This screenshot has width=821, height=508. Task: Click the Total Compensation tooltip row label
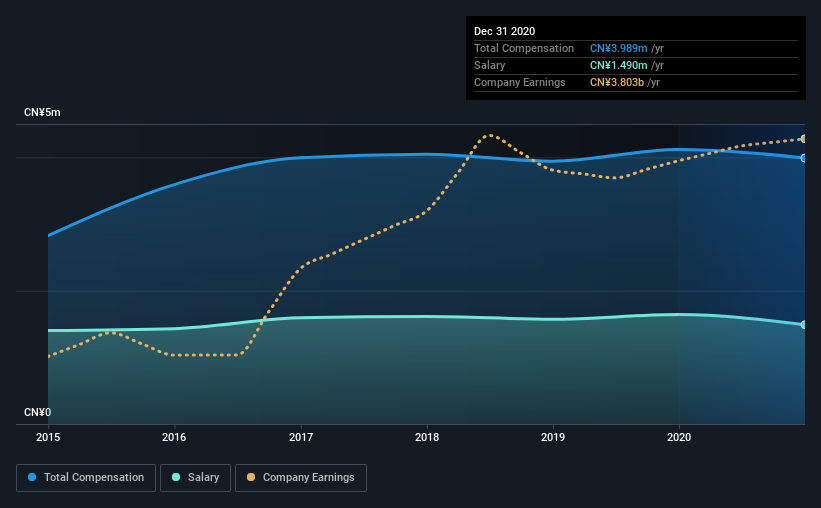[524, 48]
